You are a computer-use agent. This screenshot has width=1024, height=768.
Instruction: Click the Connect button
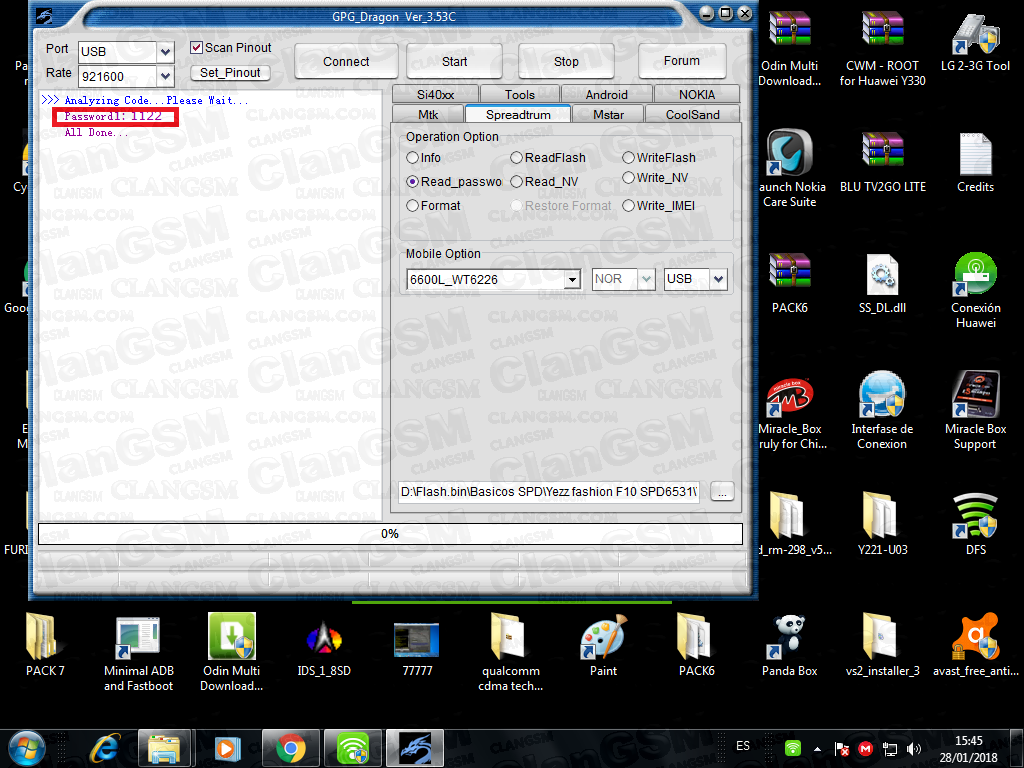[346, 61]
